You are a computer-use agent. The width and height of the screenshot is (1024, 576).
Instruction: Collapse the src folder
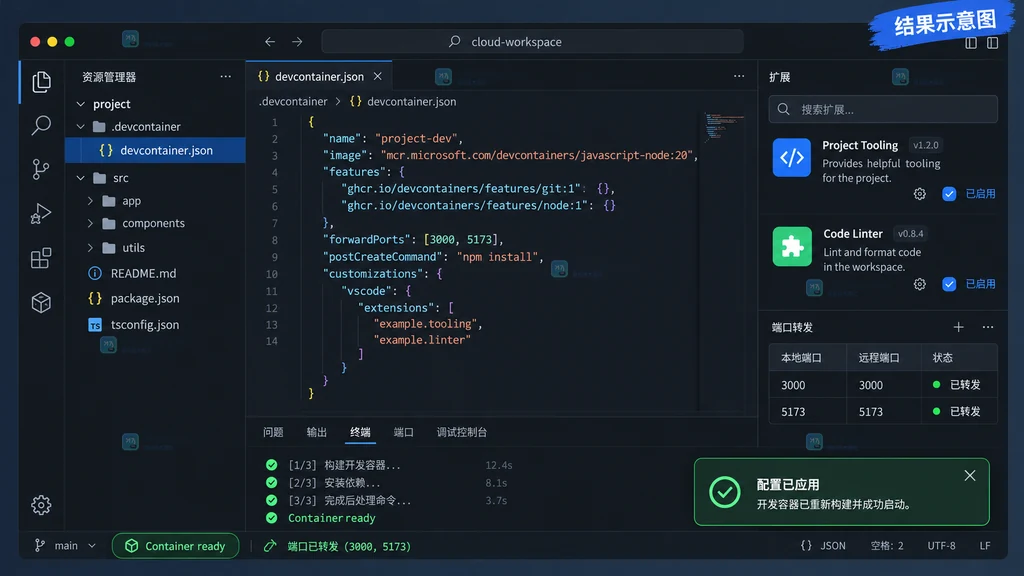click(80, 178)
